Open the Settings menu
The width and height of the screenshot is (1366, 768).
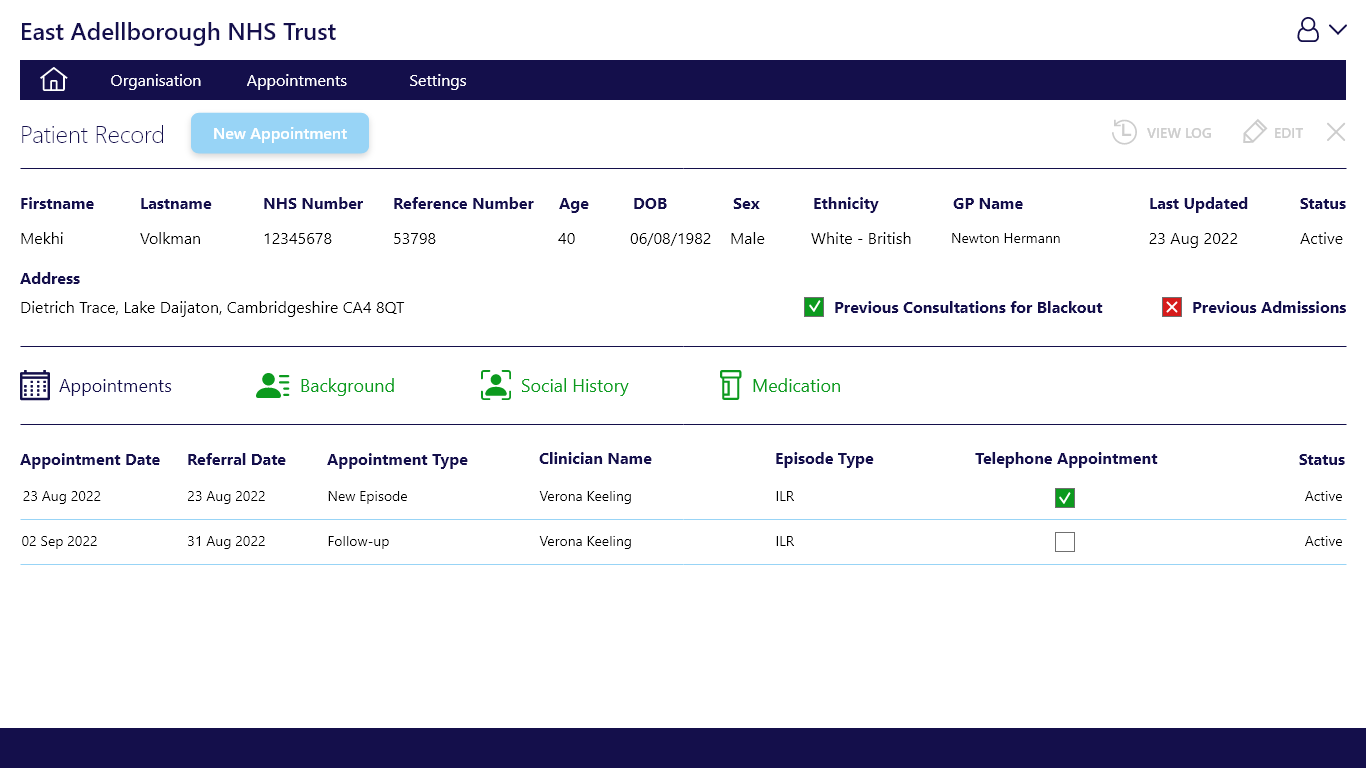(438, 81)
